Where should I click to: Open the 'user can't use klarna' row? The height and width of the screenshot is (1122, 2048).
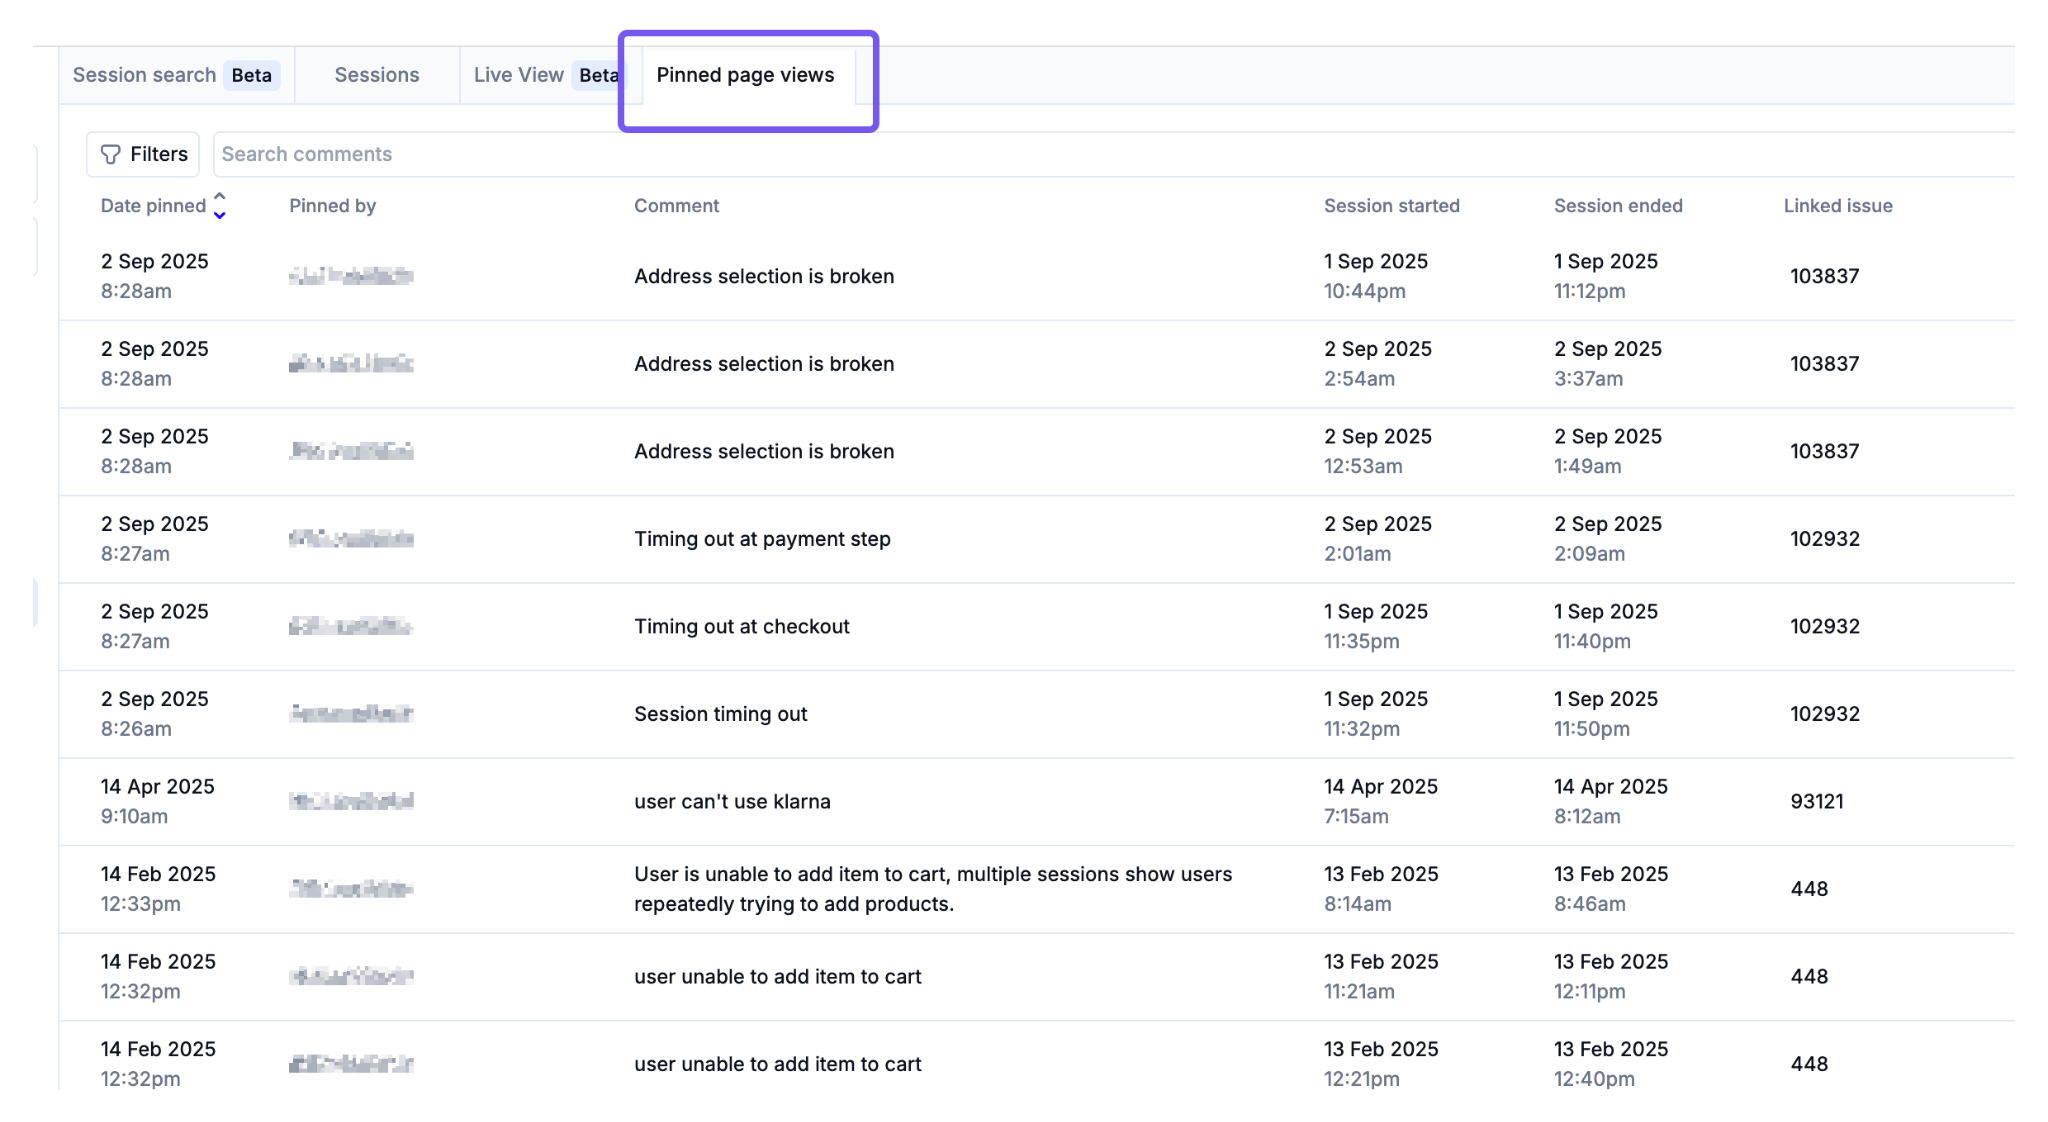tap(731, 801)
